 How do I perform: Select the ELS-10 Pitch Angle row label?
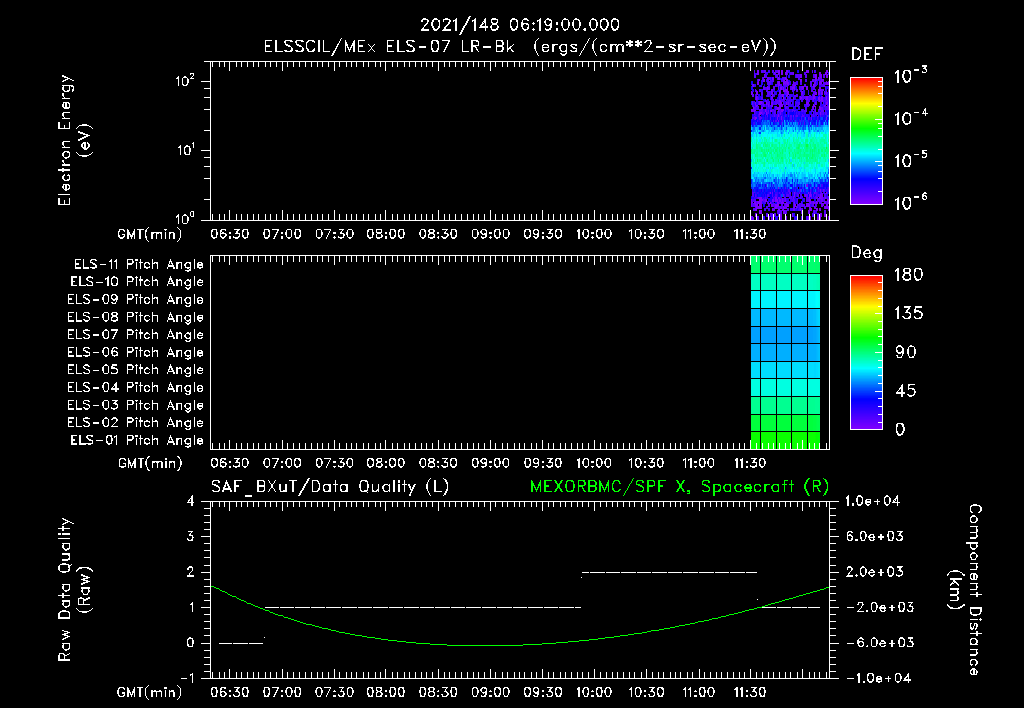[137, 282]
